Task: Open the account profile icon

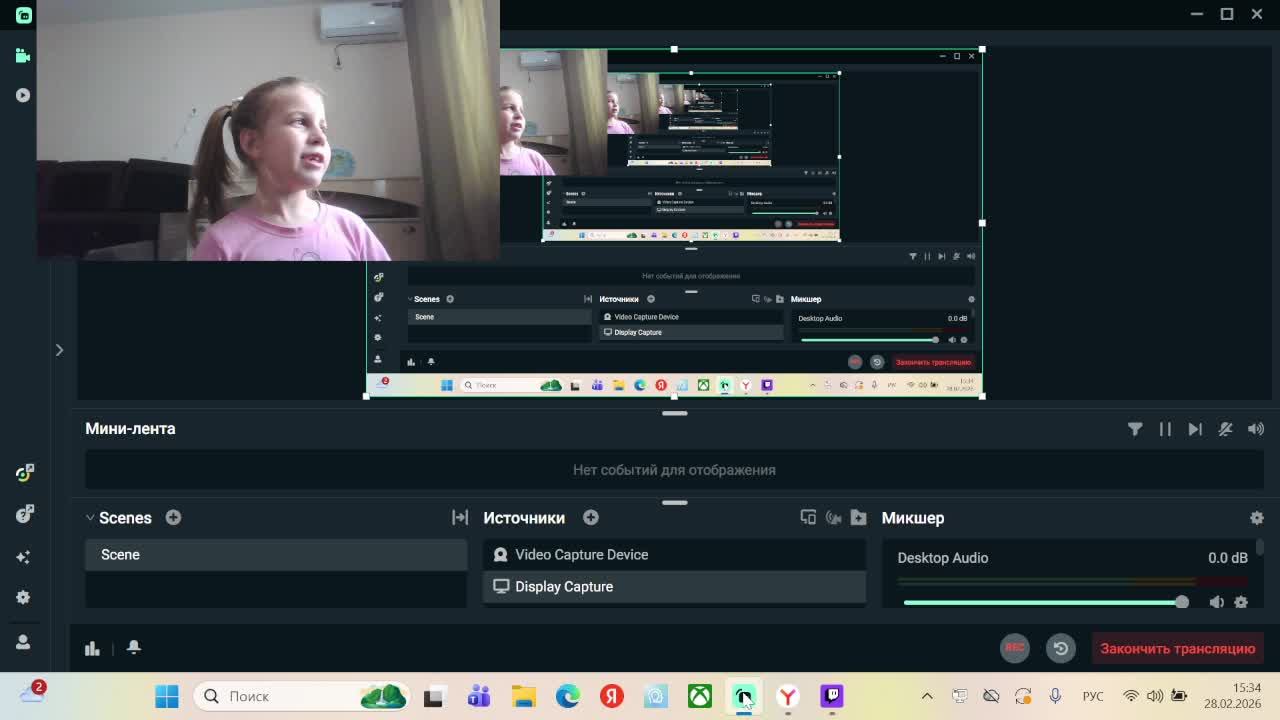Action: click(23, 642)
